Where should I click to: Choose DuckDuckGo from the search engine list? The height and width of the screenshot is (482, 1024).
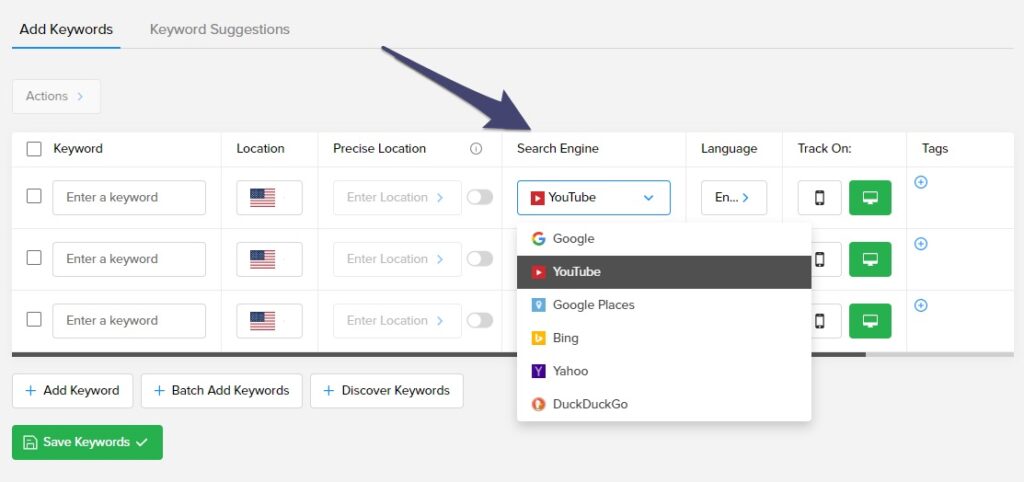click(x=664, y=404)
